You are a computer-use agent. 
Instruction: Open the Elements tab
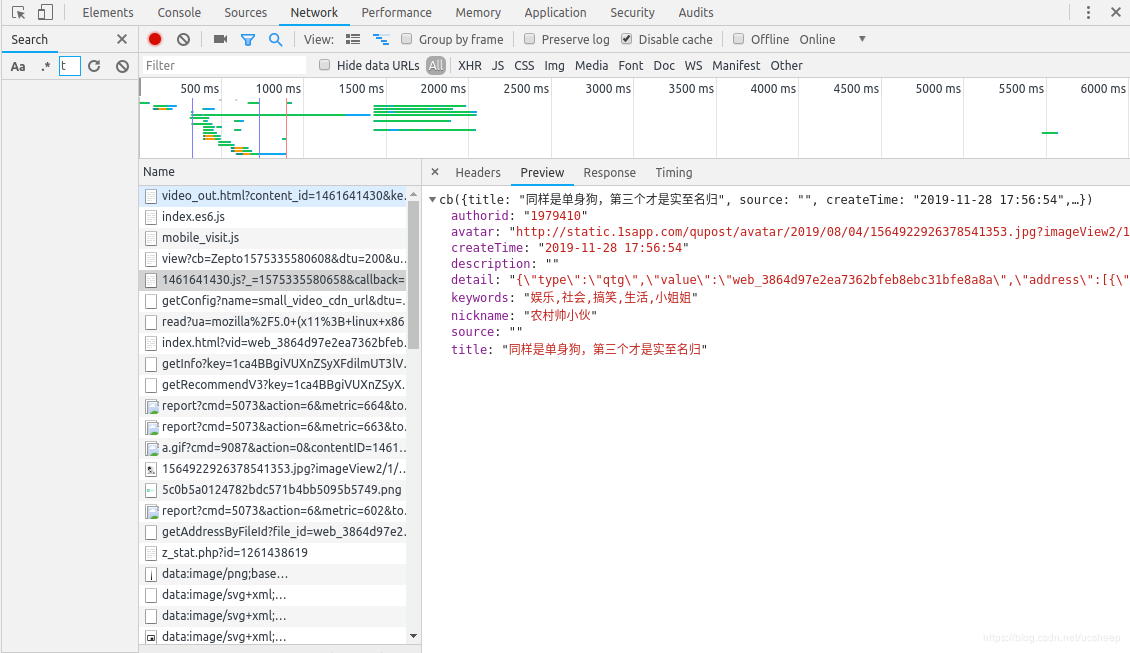point(108,12)
